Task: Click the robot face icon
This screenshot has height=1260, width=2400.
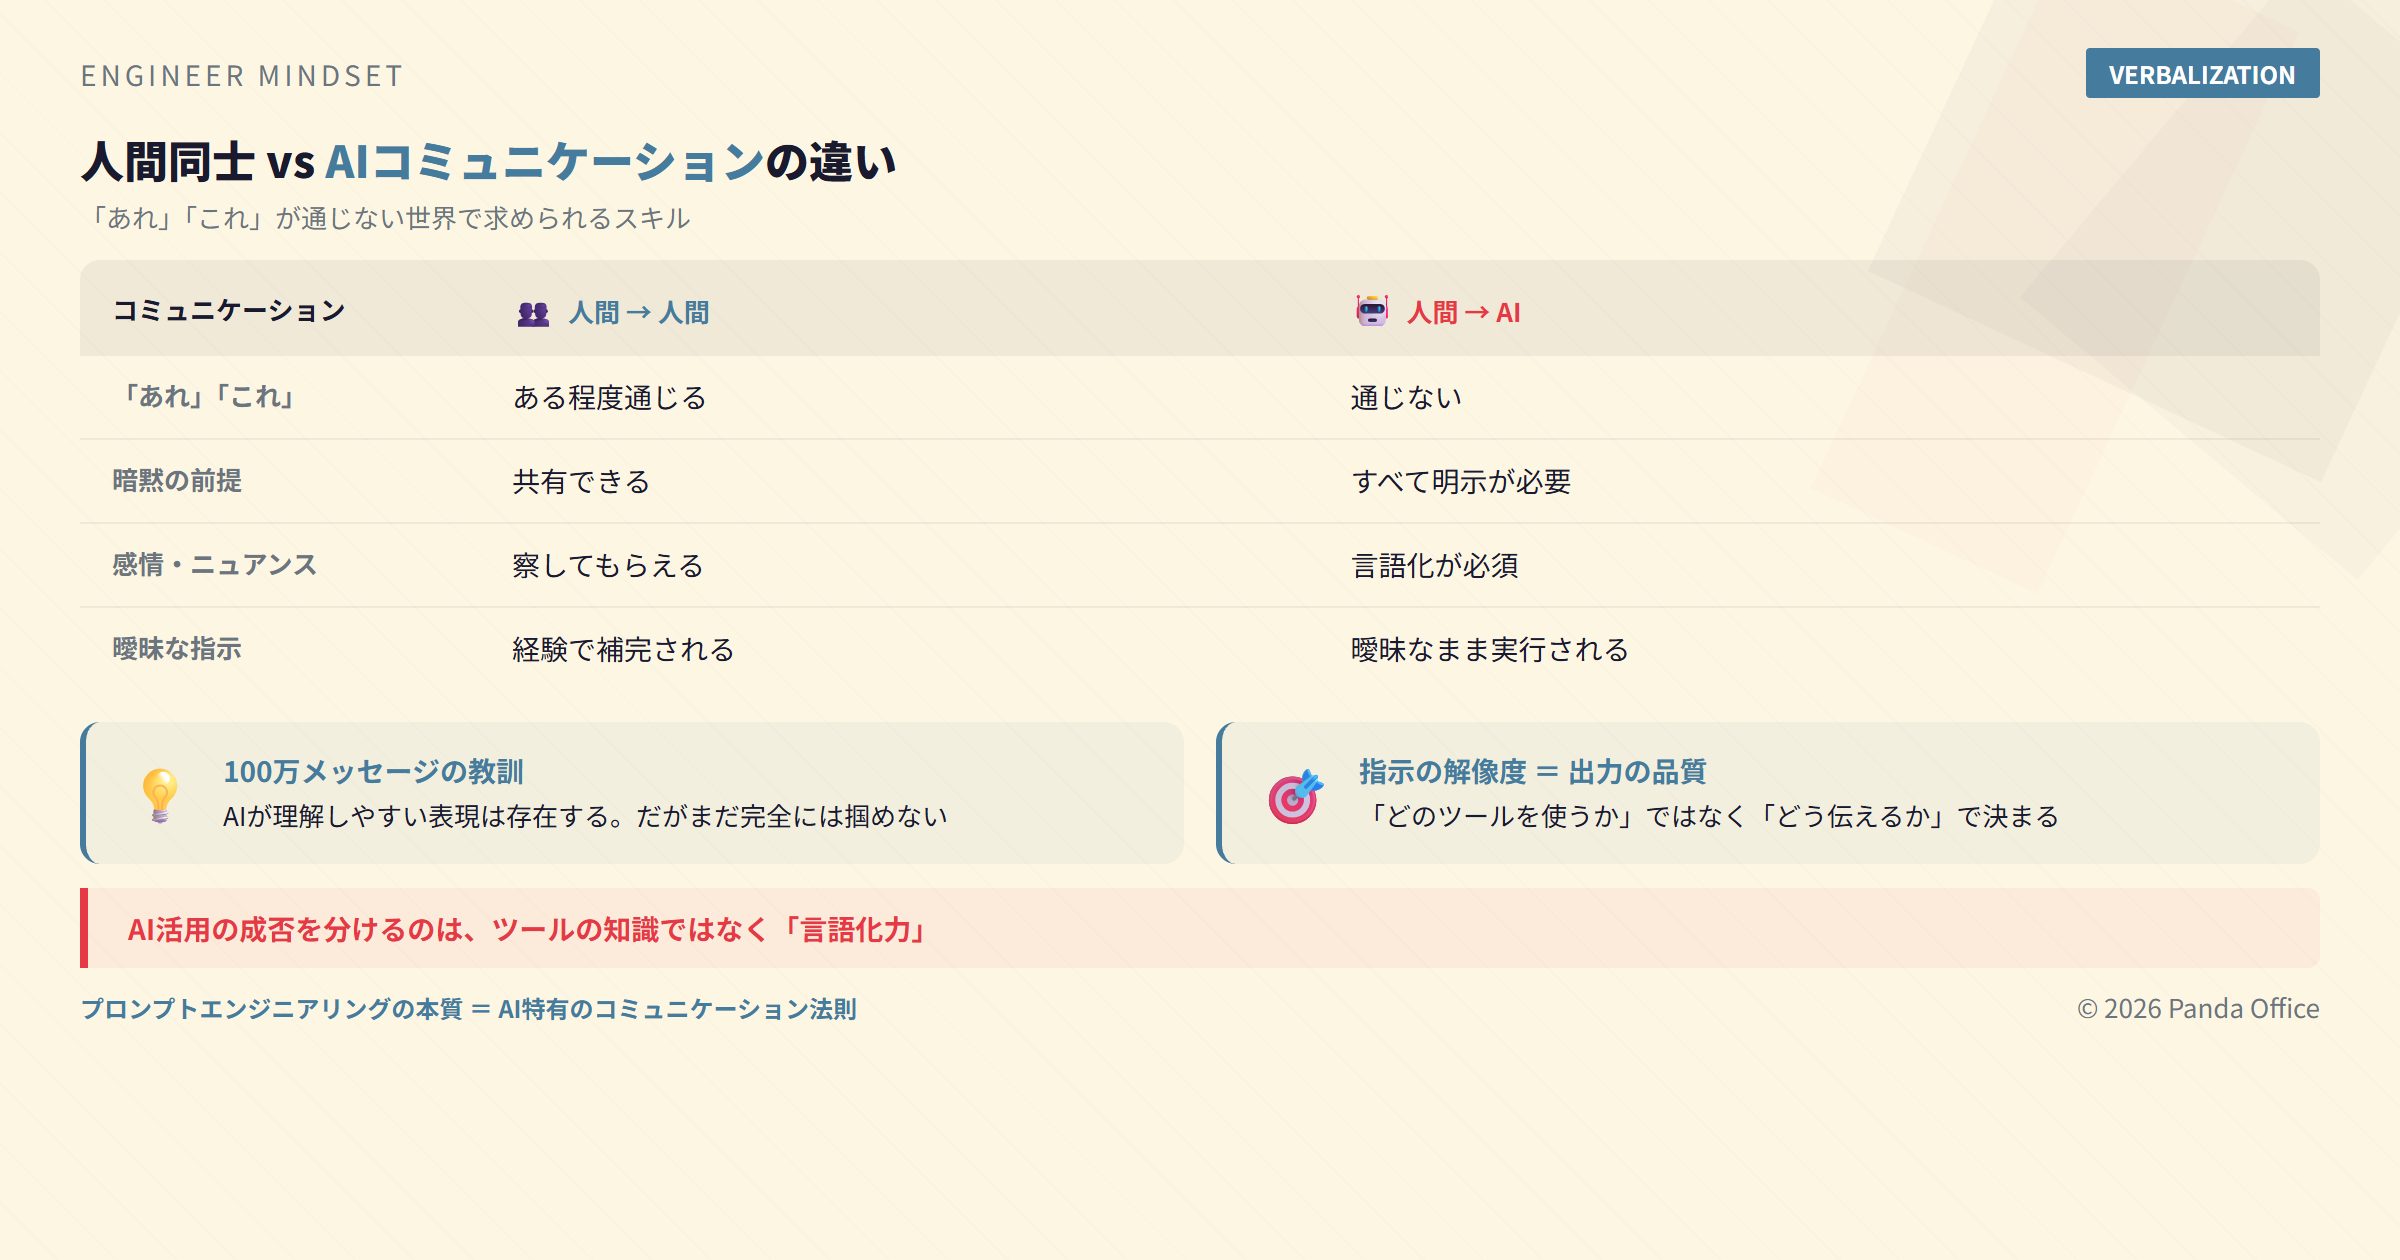Action: pyautogui.click(x=1372, y=311)
